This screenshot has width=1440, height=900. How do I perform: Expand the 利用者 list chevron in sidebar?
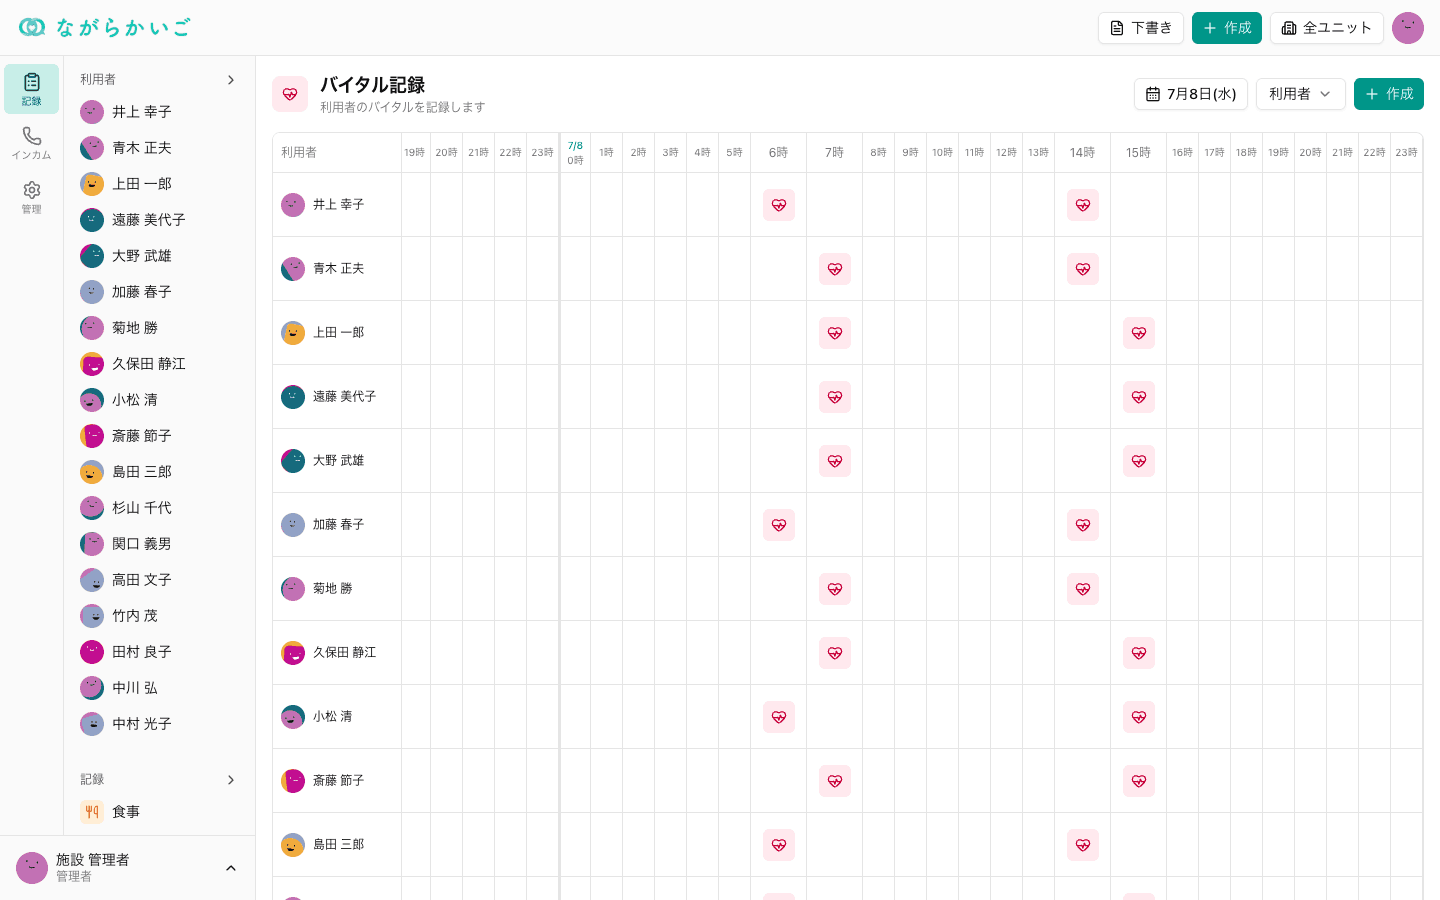[x=231, y=80]
